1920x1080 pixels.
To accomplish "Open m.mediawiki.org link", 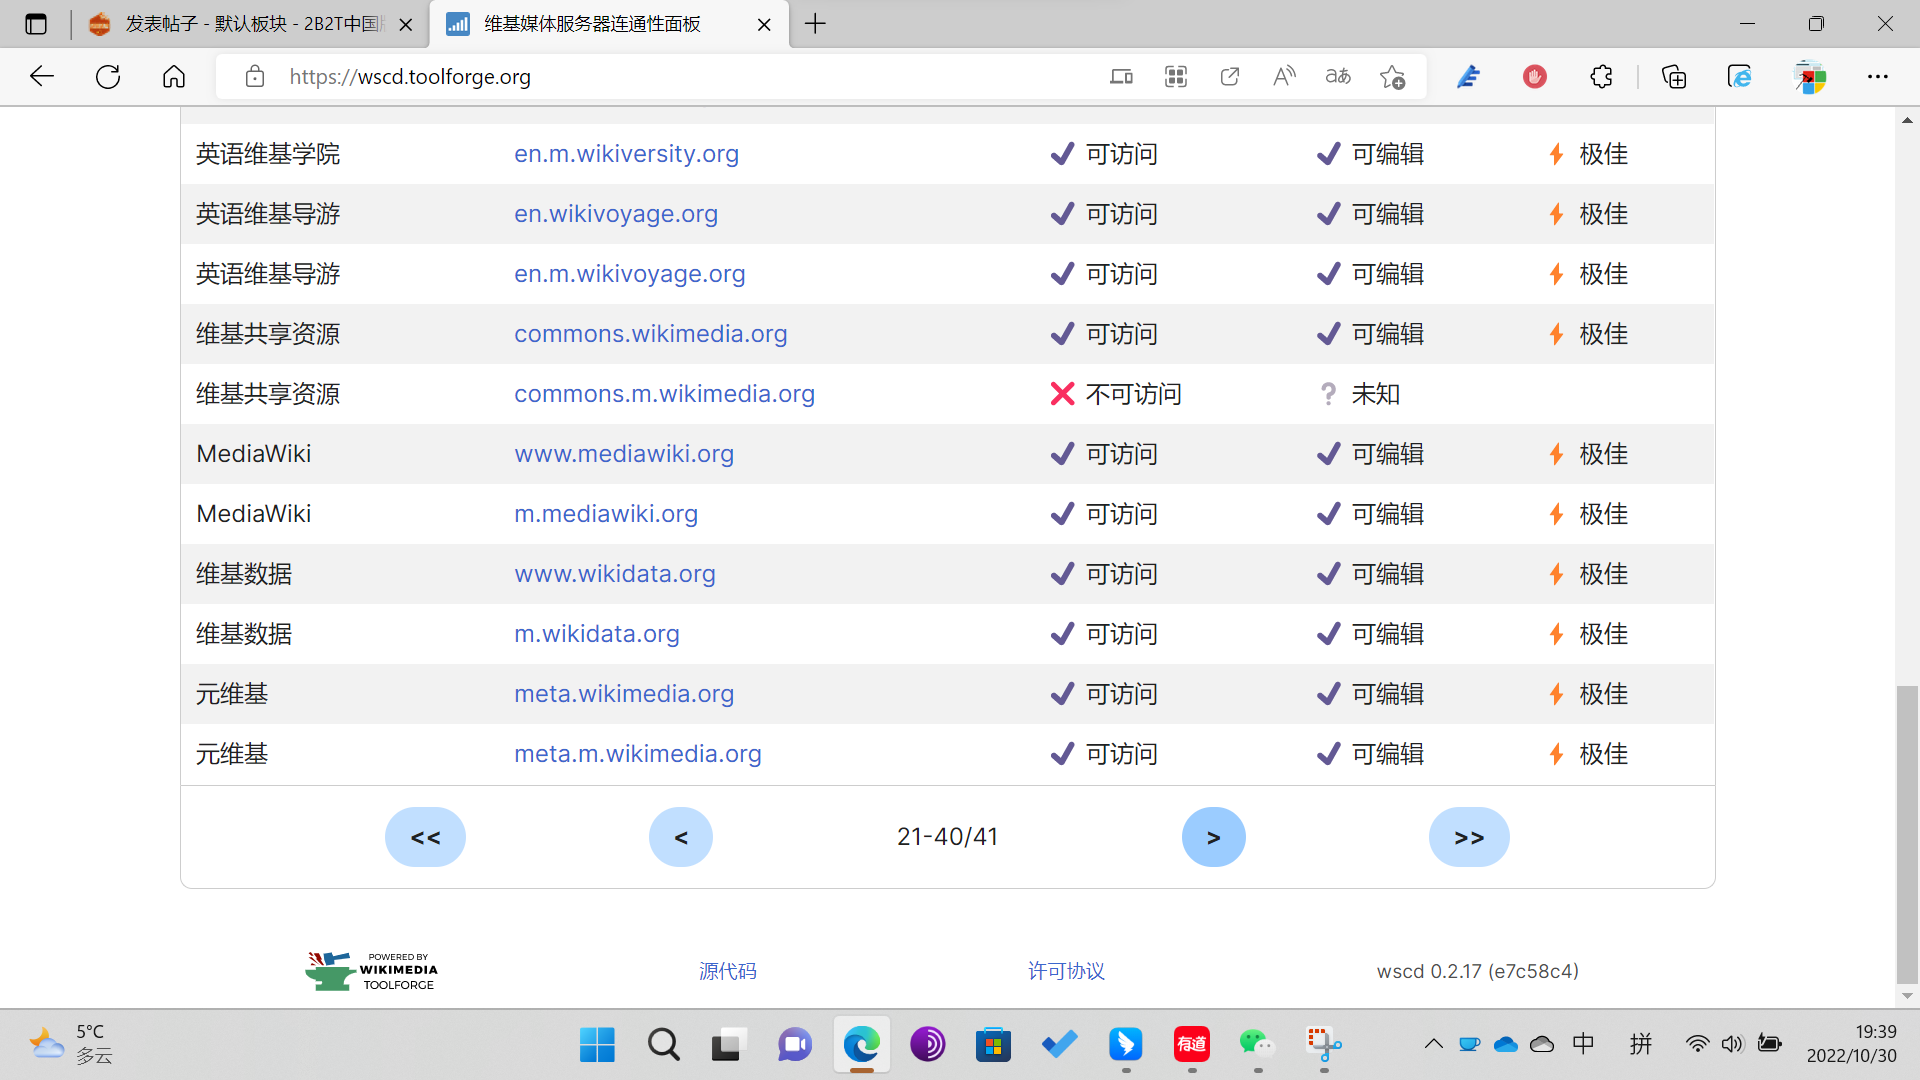I will click(x=606, y=514).
